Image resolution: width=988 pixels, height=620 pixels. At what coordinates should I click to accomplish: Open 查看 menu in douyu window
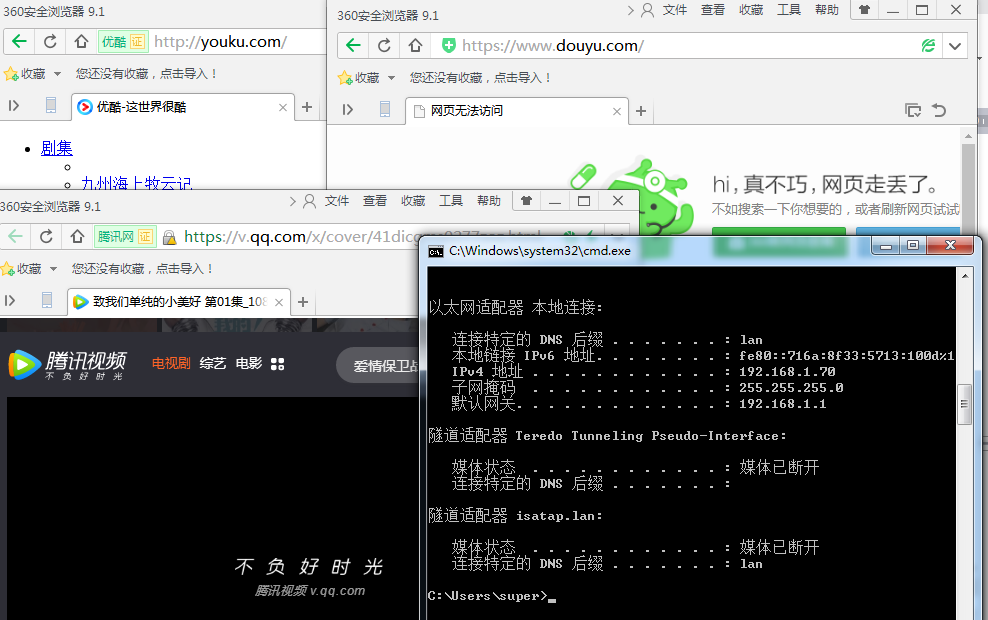(713, 10)
